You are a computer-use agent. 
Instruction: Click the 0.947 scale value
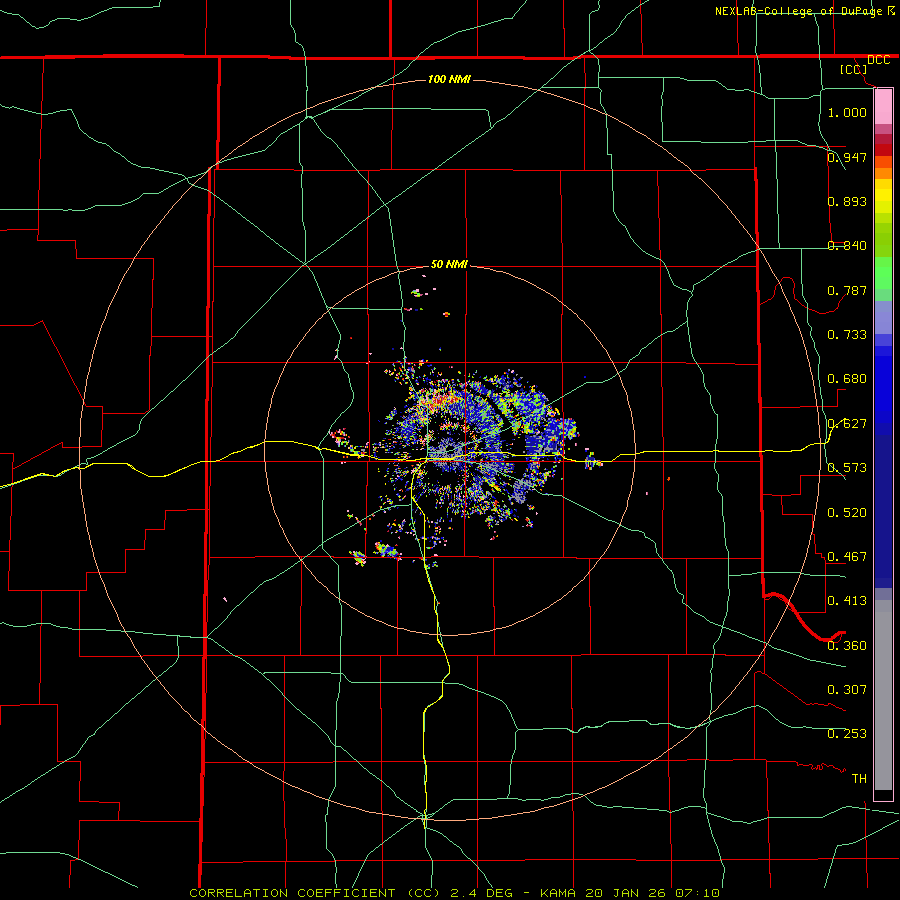[x=847, y=157]
